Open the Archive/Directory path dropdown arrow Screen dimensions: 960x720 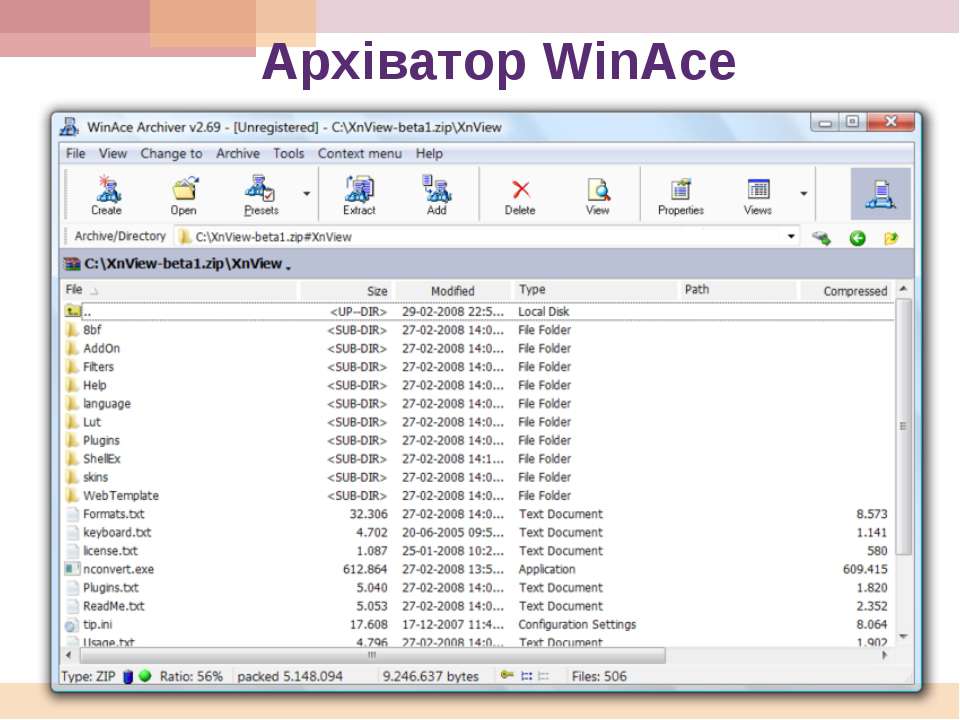791,236
